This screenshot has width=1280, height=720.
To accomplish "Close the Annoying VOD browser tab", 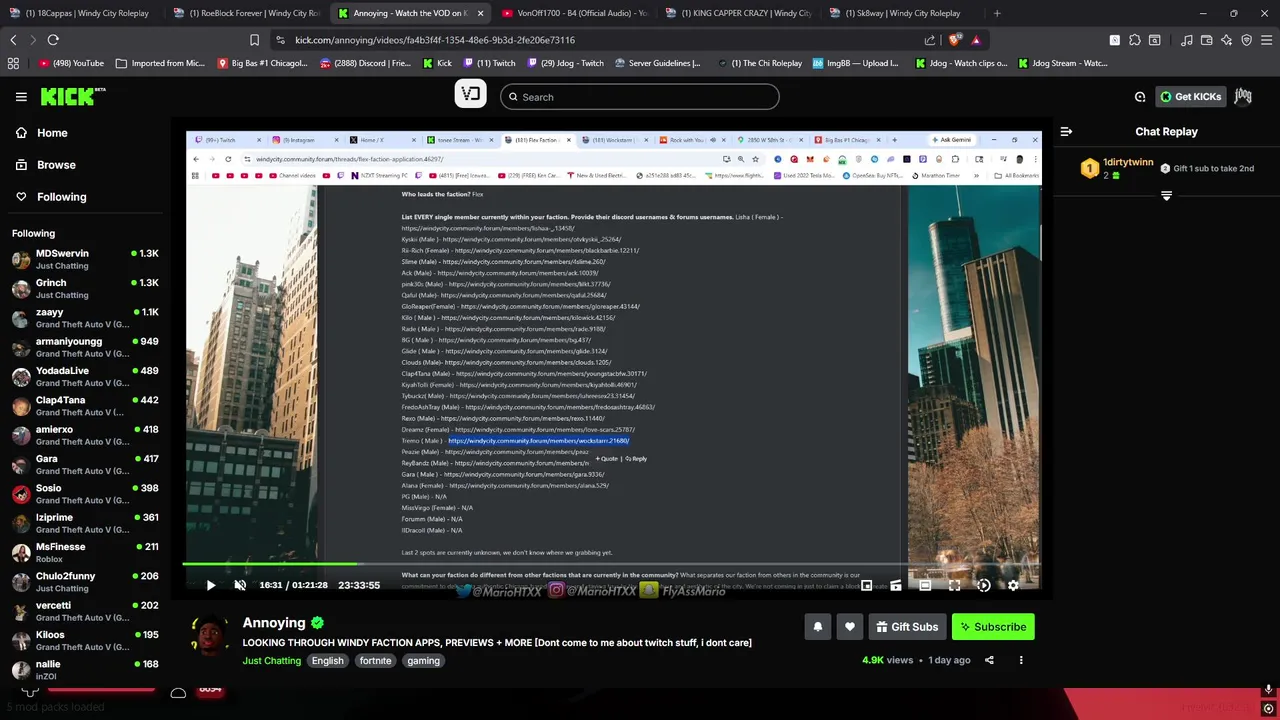I will click(480, 13).
